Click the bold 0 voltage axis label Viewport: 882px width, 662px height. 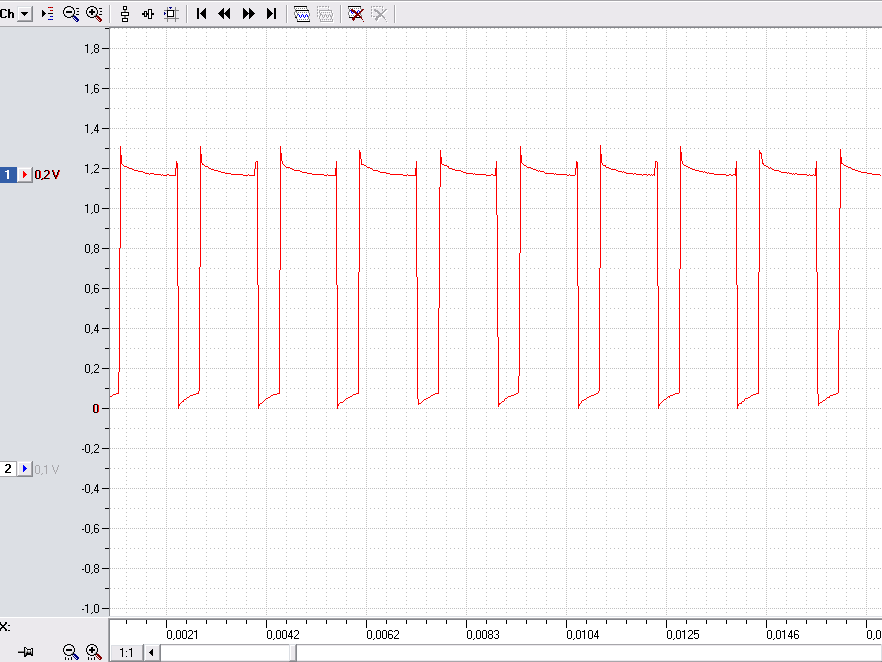coord(96,409)
